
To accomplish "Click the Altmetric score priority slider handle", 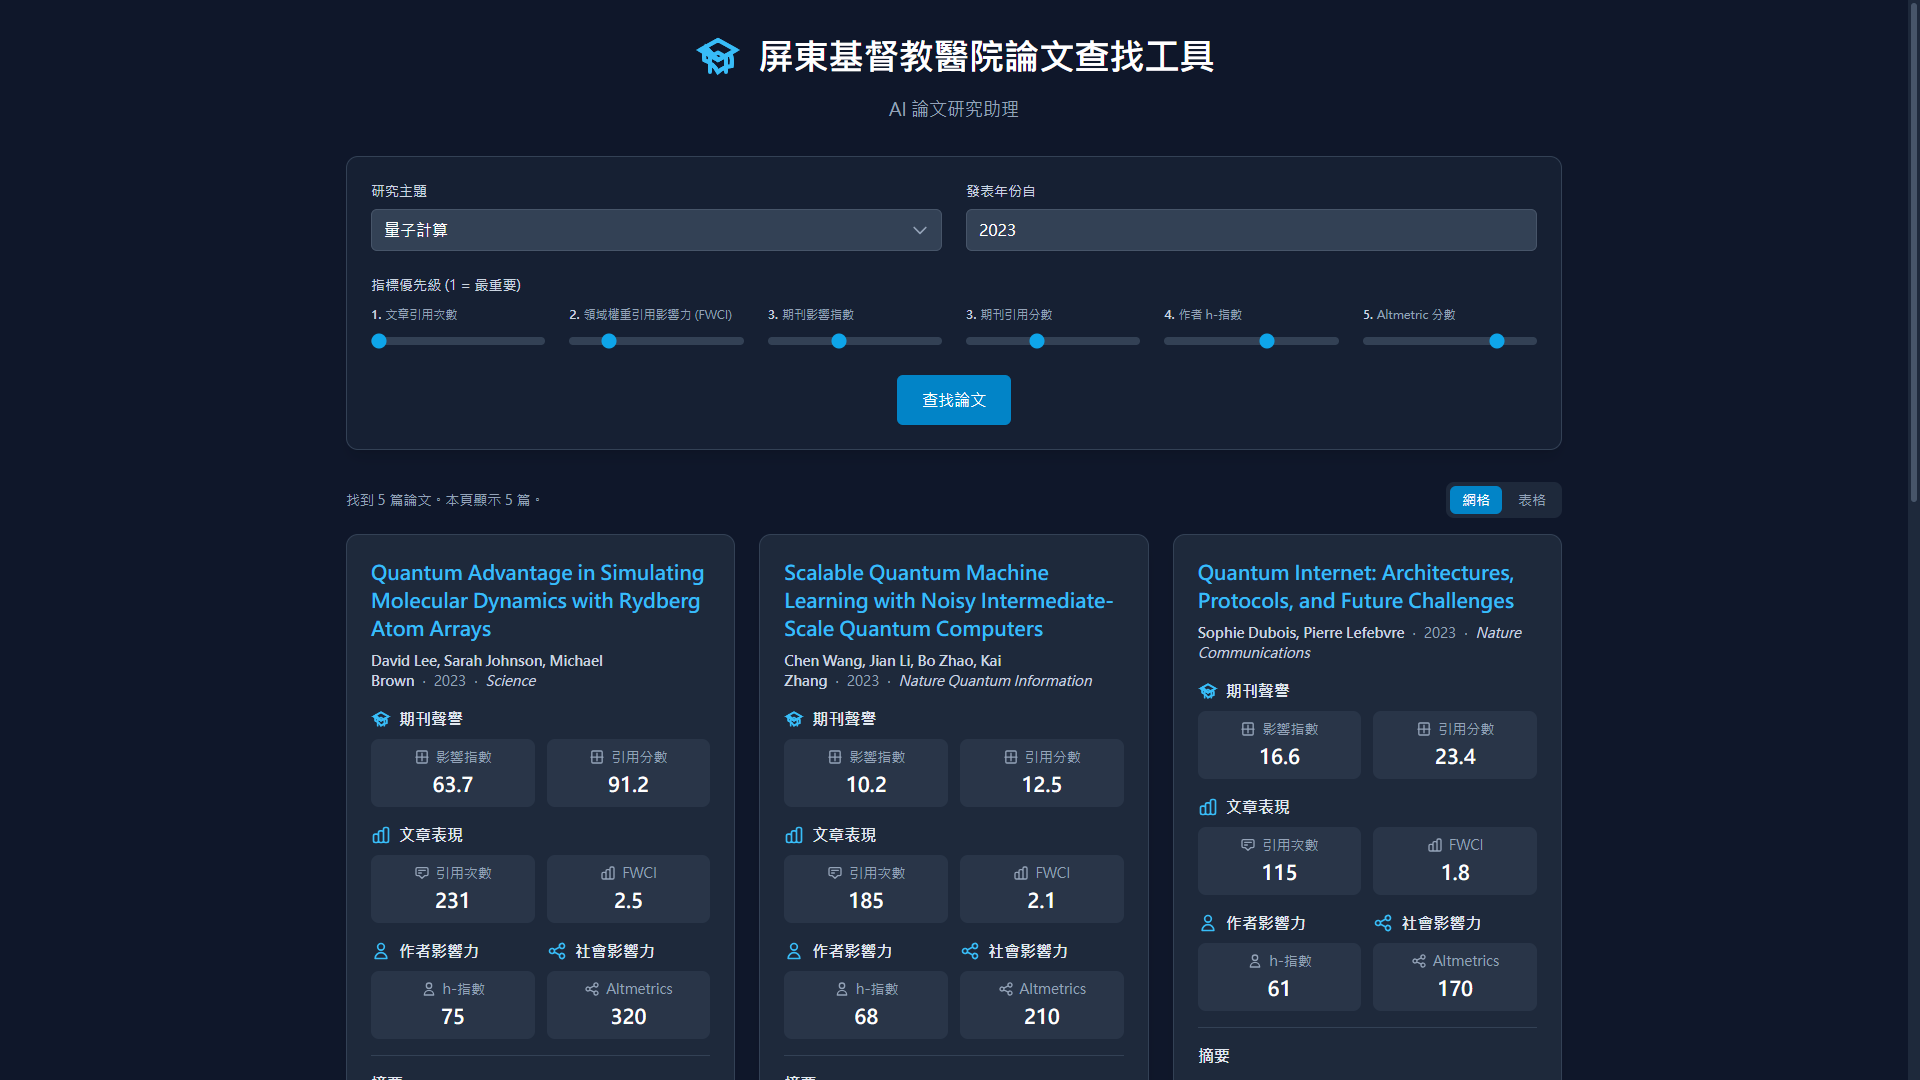I will (1497, 341).
